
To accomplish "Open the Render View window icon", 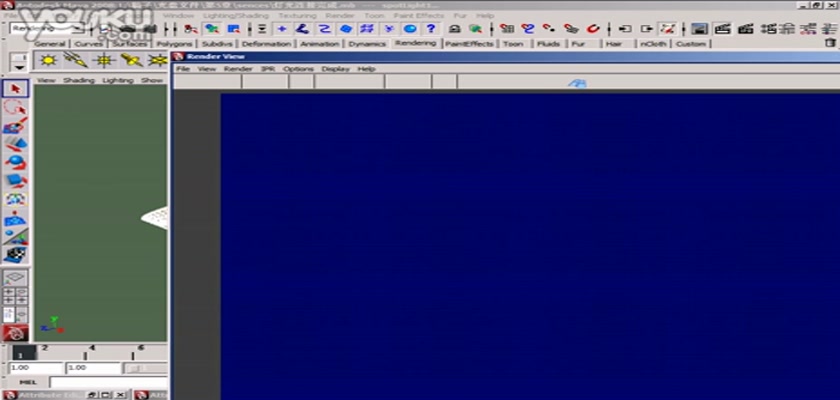I will pos(699,28).
